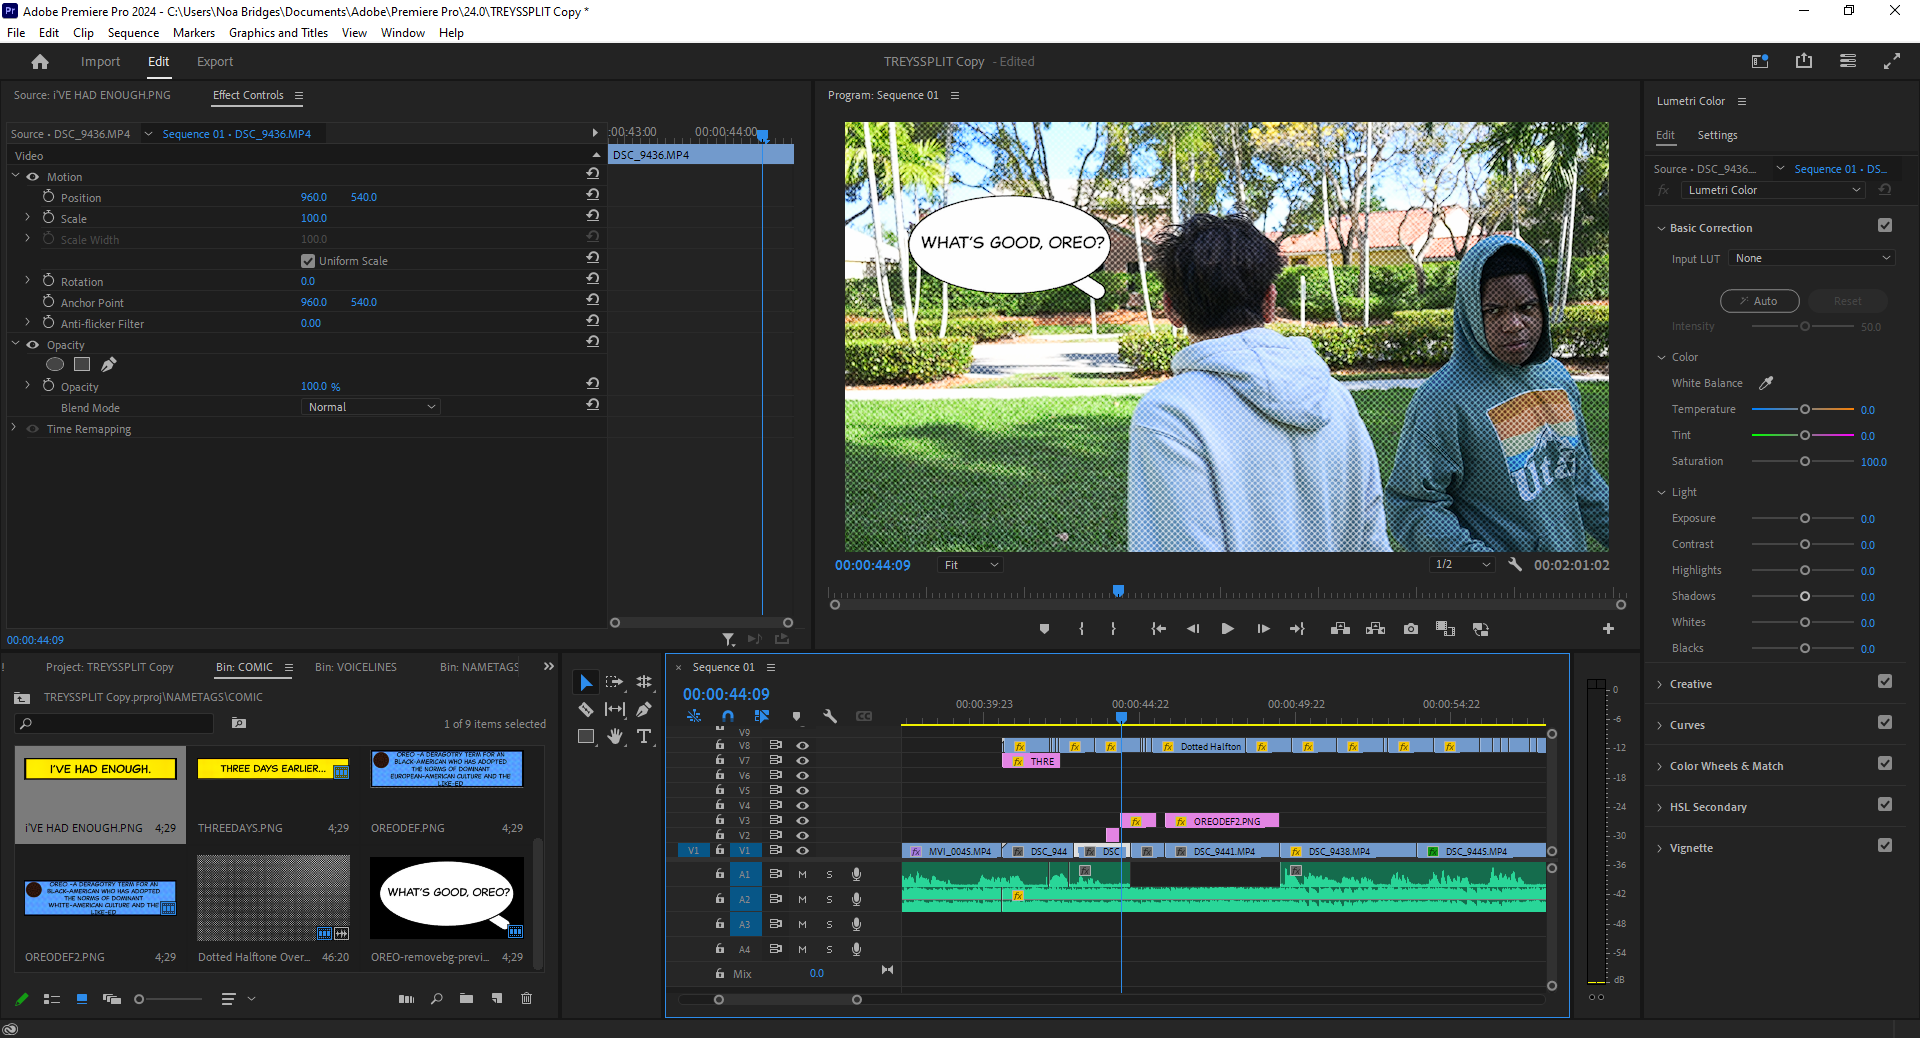
Task: Step forward one frame
Action: pos(1263,629)
